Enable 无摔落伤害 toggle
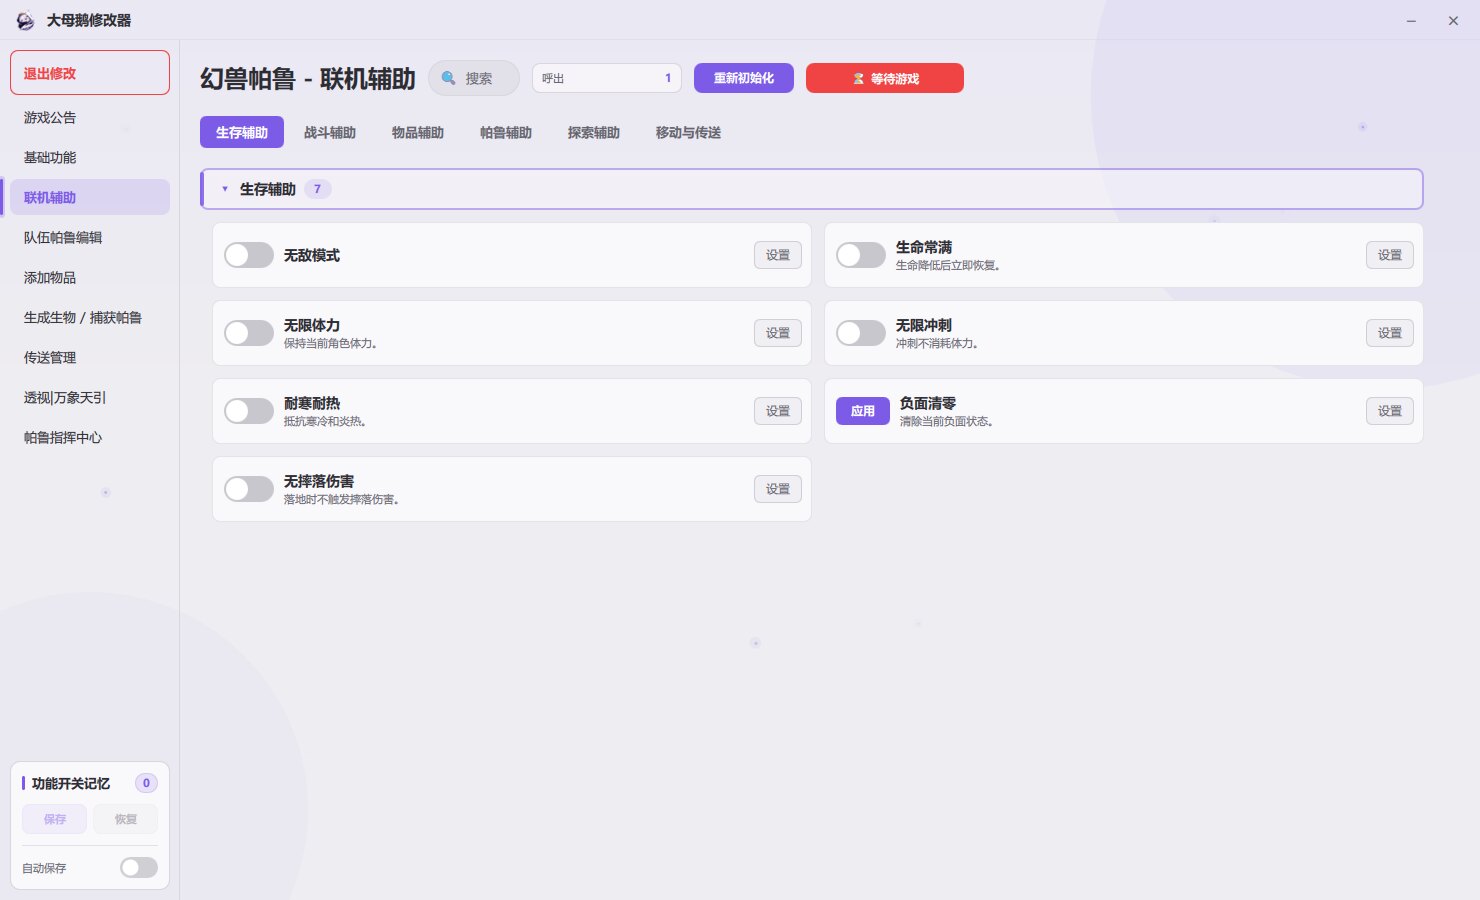Image resolution: width=1480 pixels, height=900 pixels. pyautogui.click(x=249, y=489)
